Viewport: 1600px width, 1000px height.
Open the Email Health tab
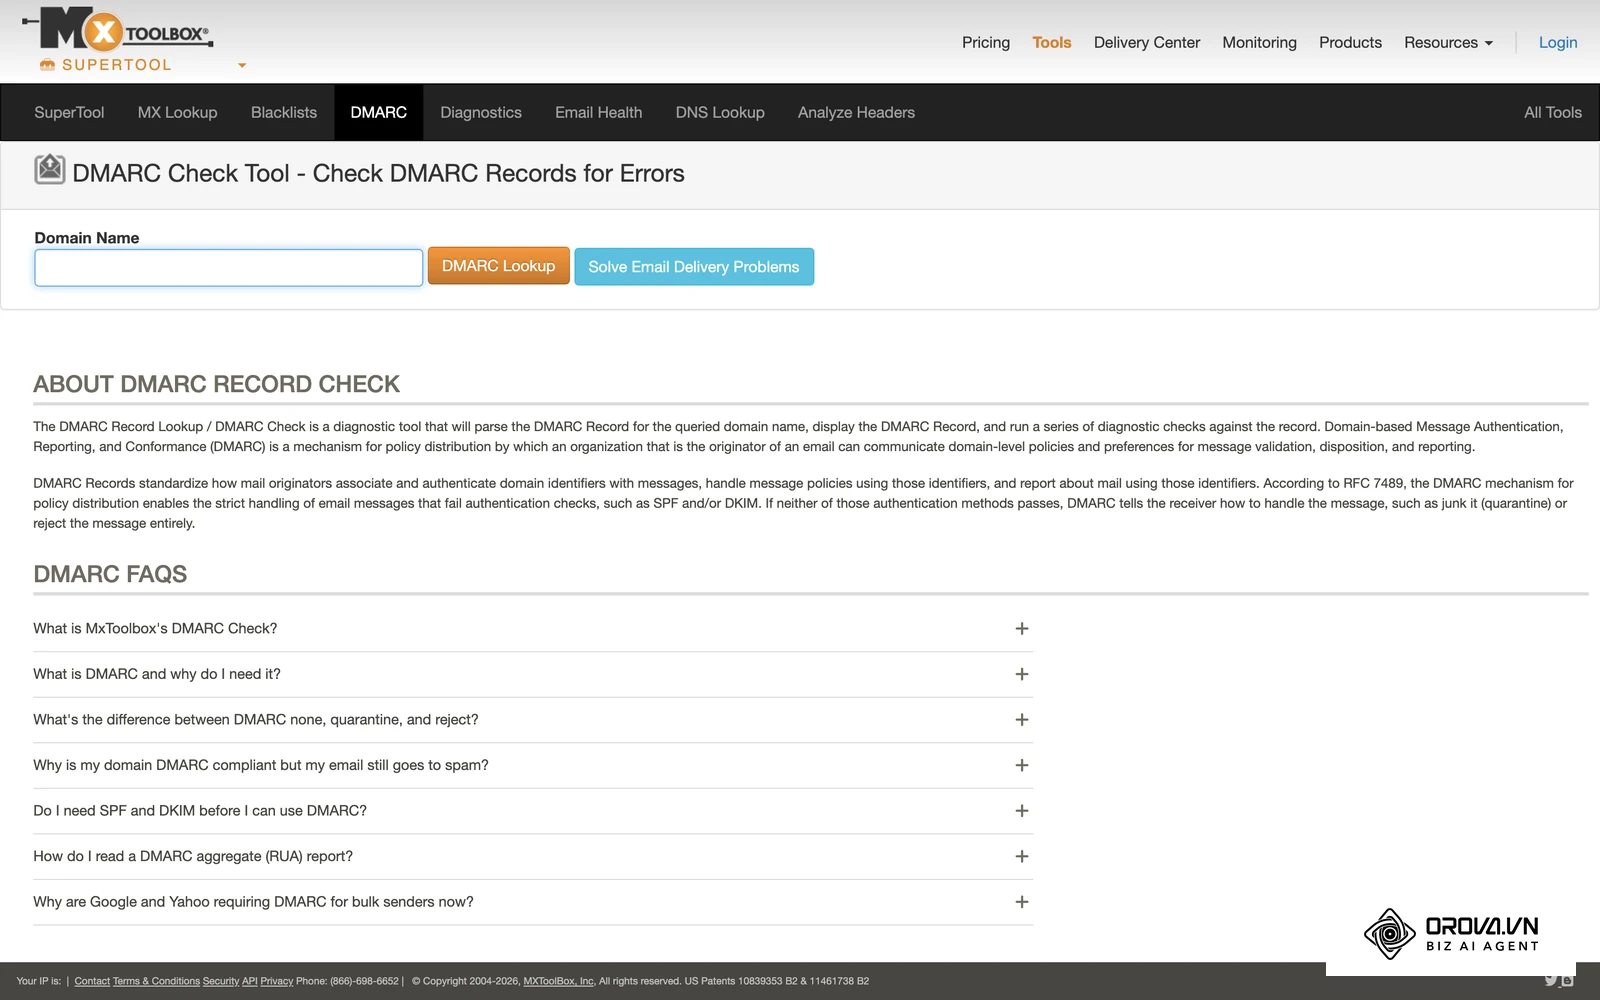(x=599, y=112)
